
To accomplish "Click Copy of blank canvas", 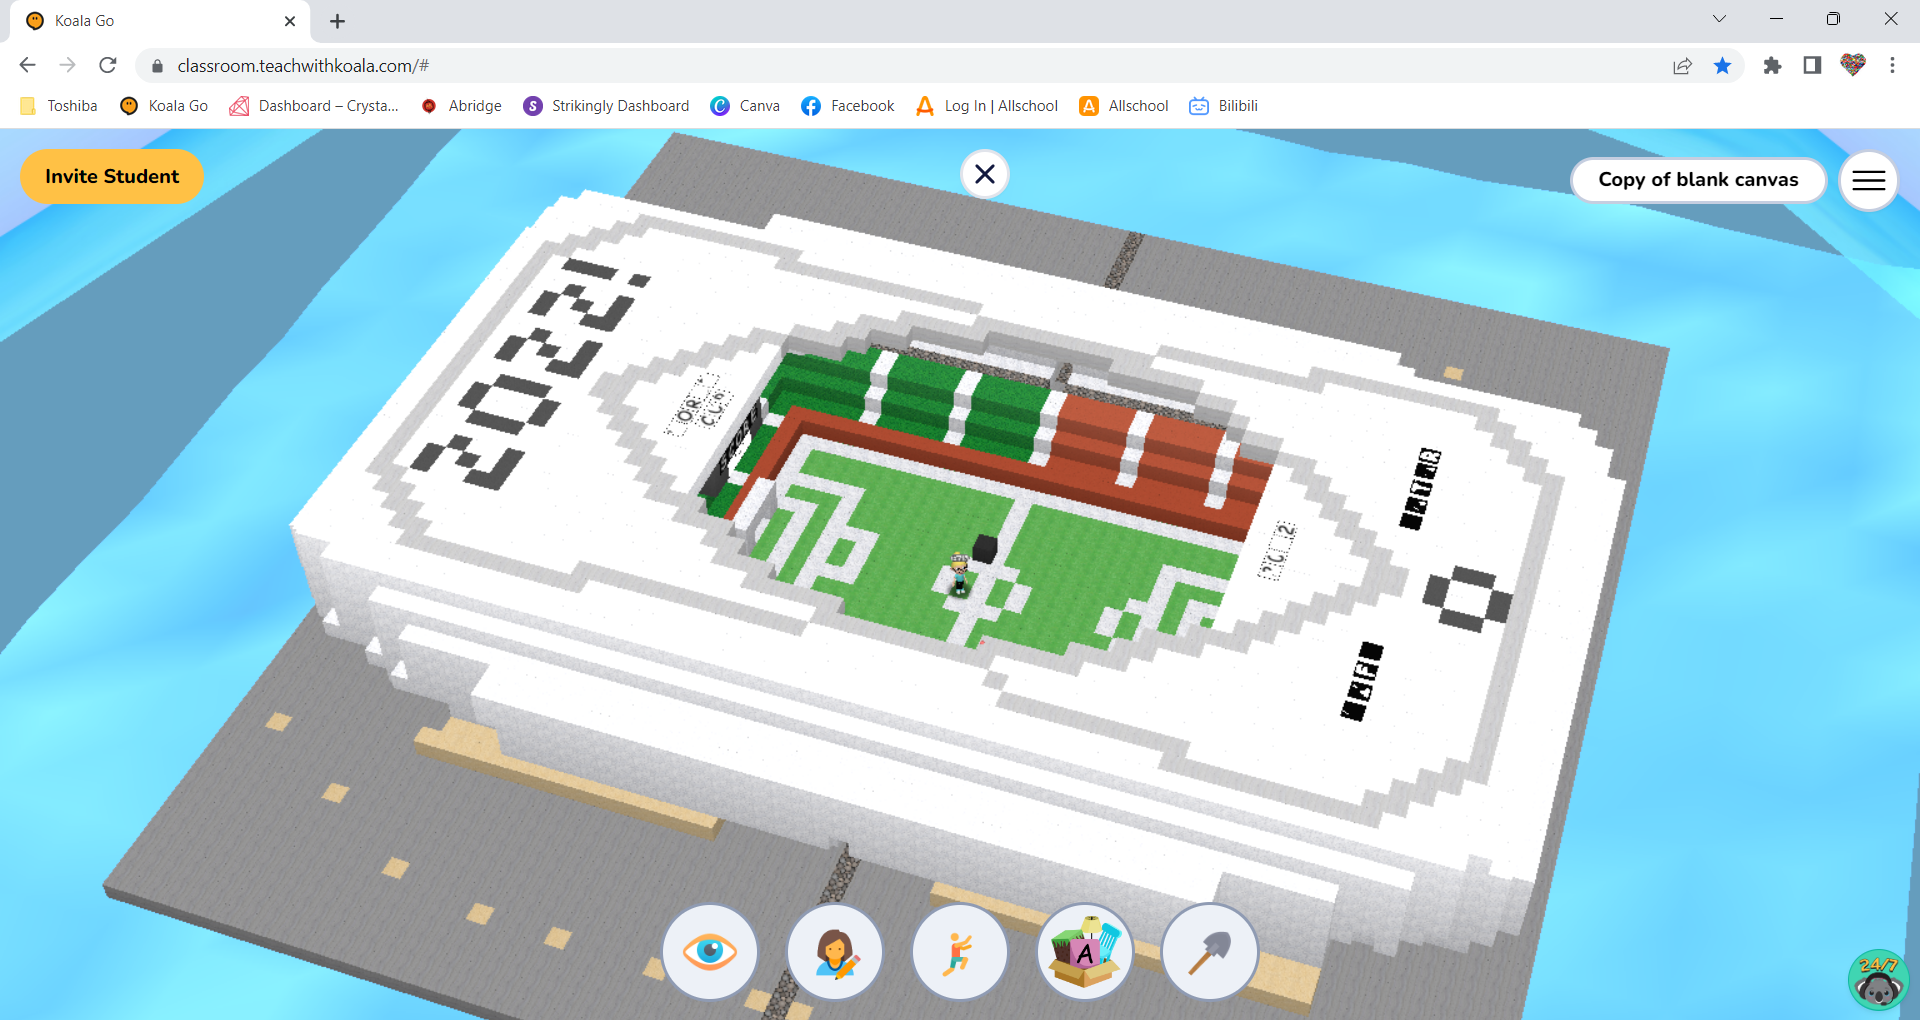I will [1698, 180].
